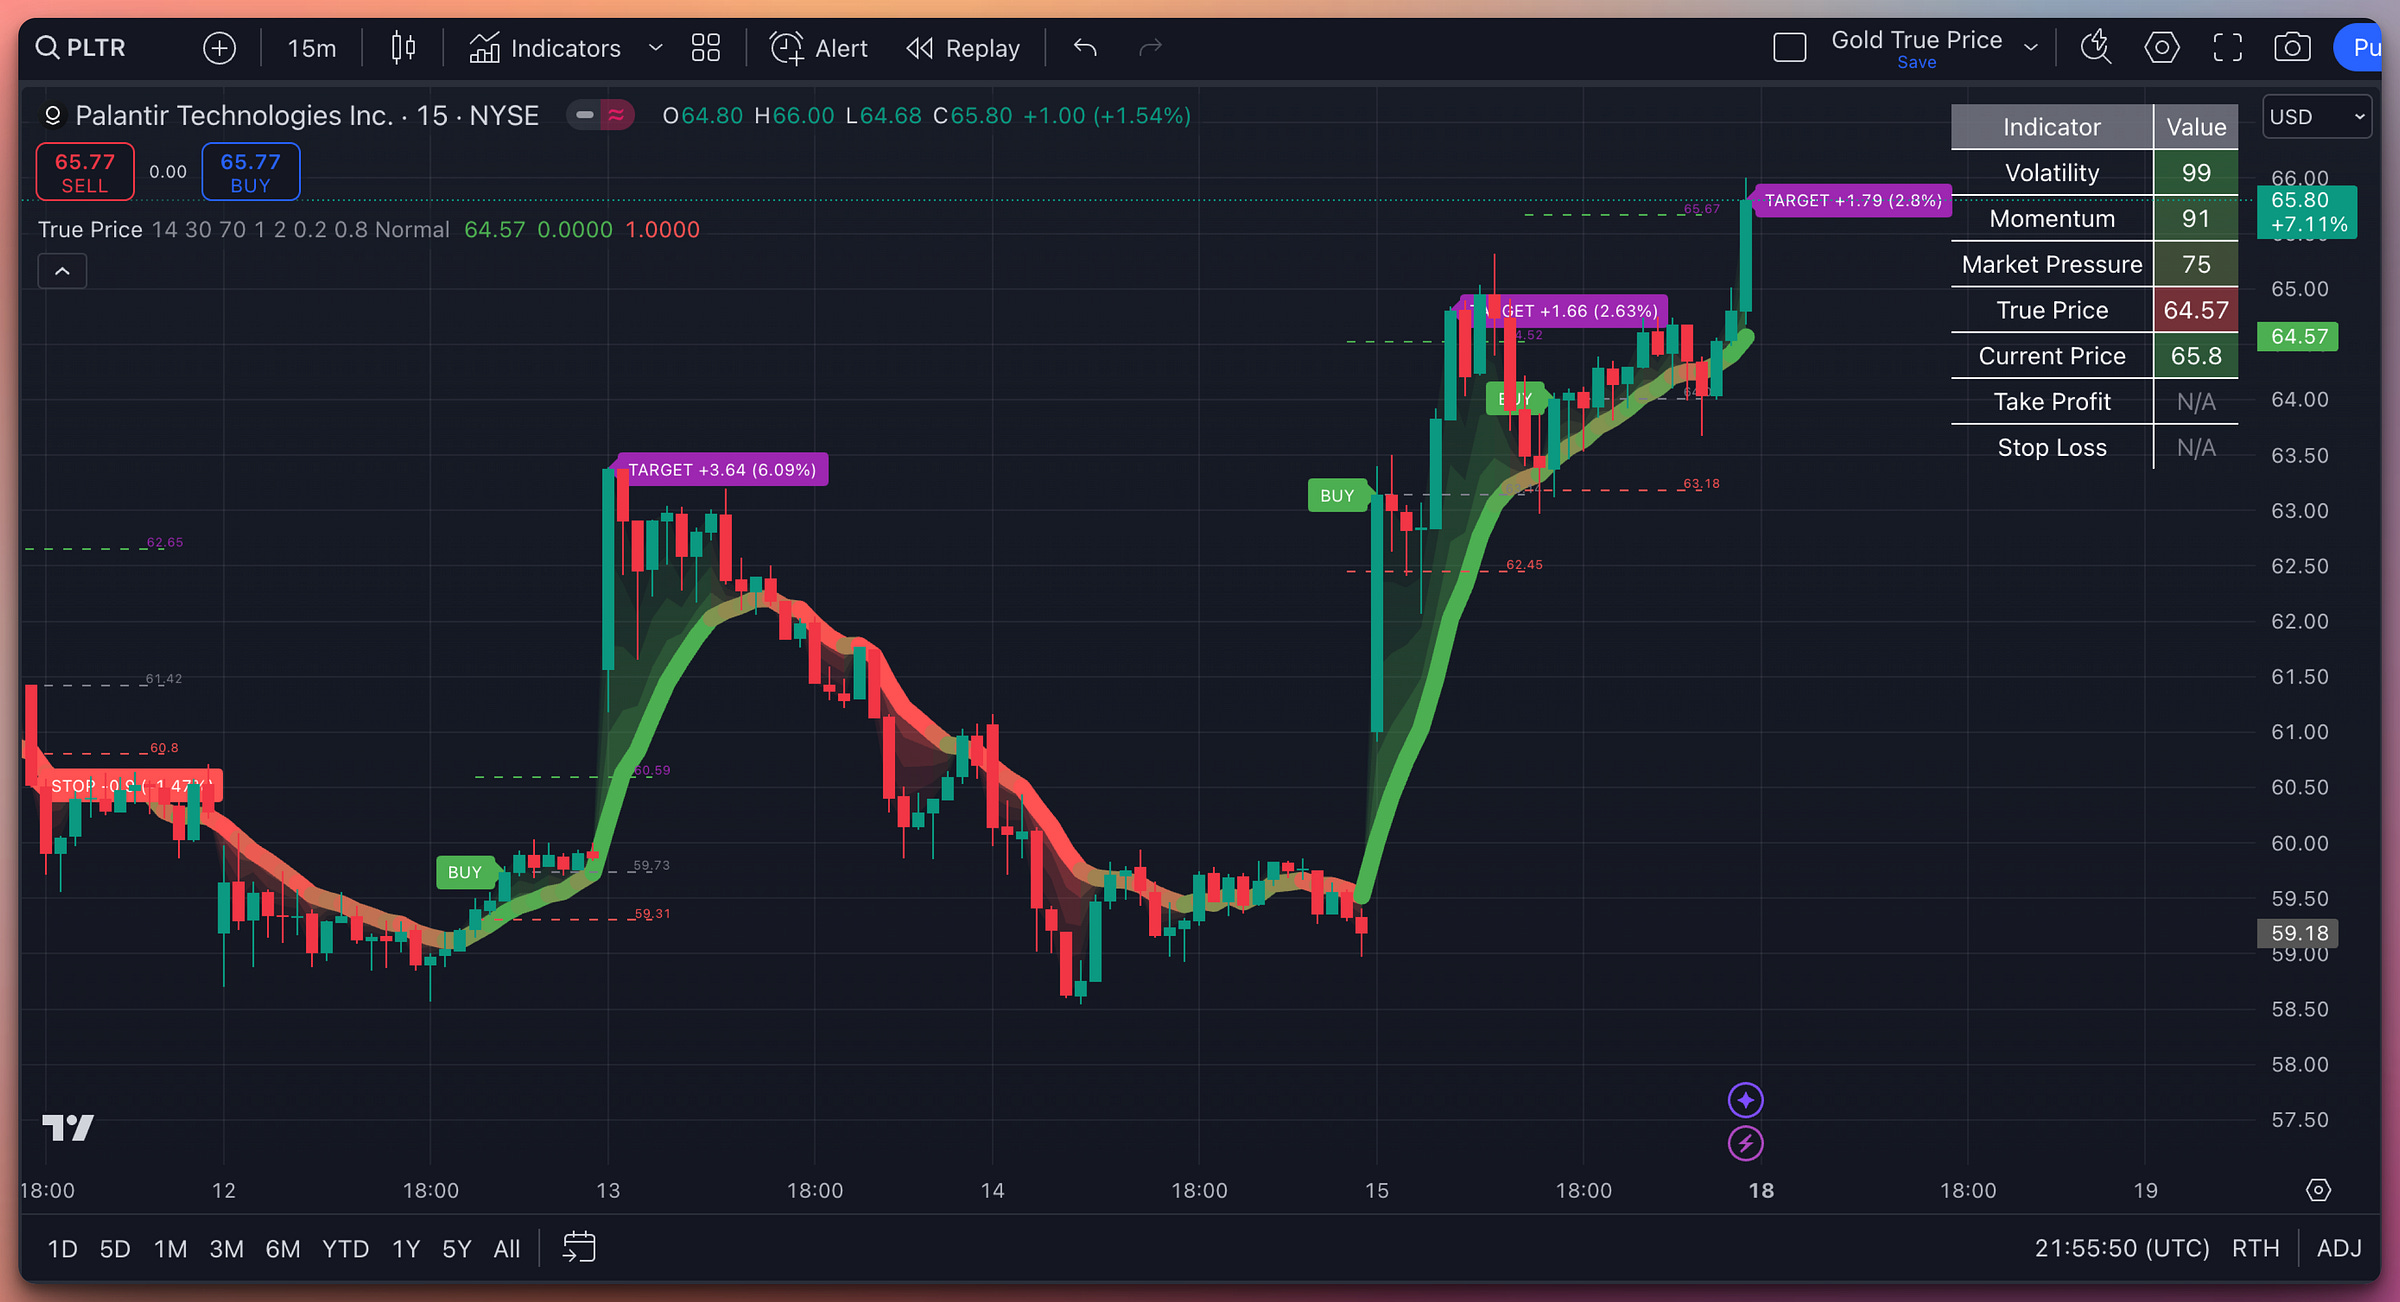Start bar Replay mode
Image resolution: width=2400 pixels, height=1302 pixels.
(963, 47)
